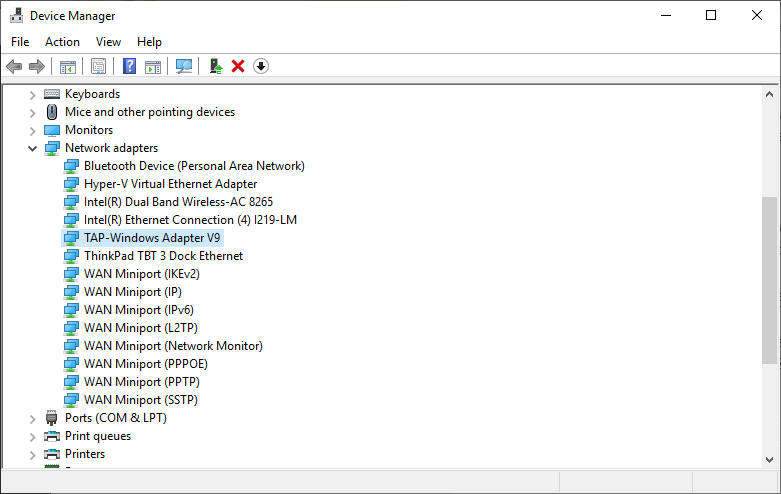The width and height of the screenshot is (781, 494).
Task: Click the Keyboards category icon
Action: point(52,94)
